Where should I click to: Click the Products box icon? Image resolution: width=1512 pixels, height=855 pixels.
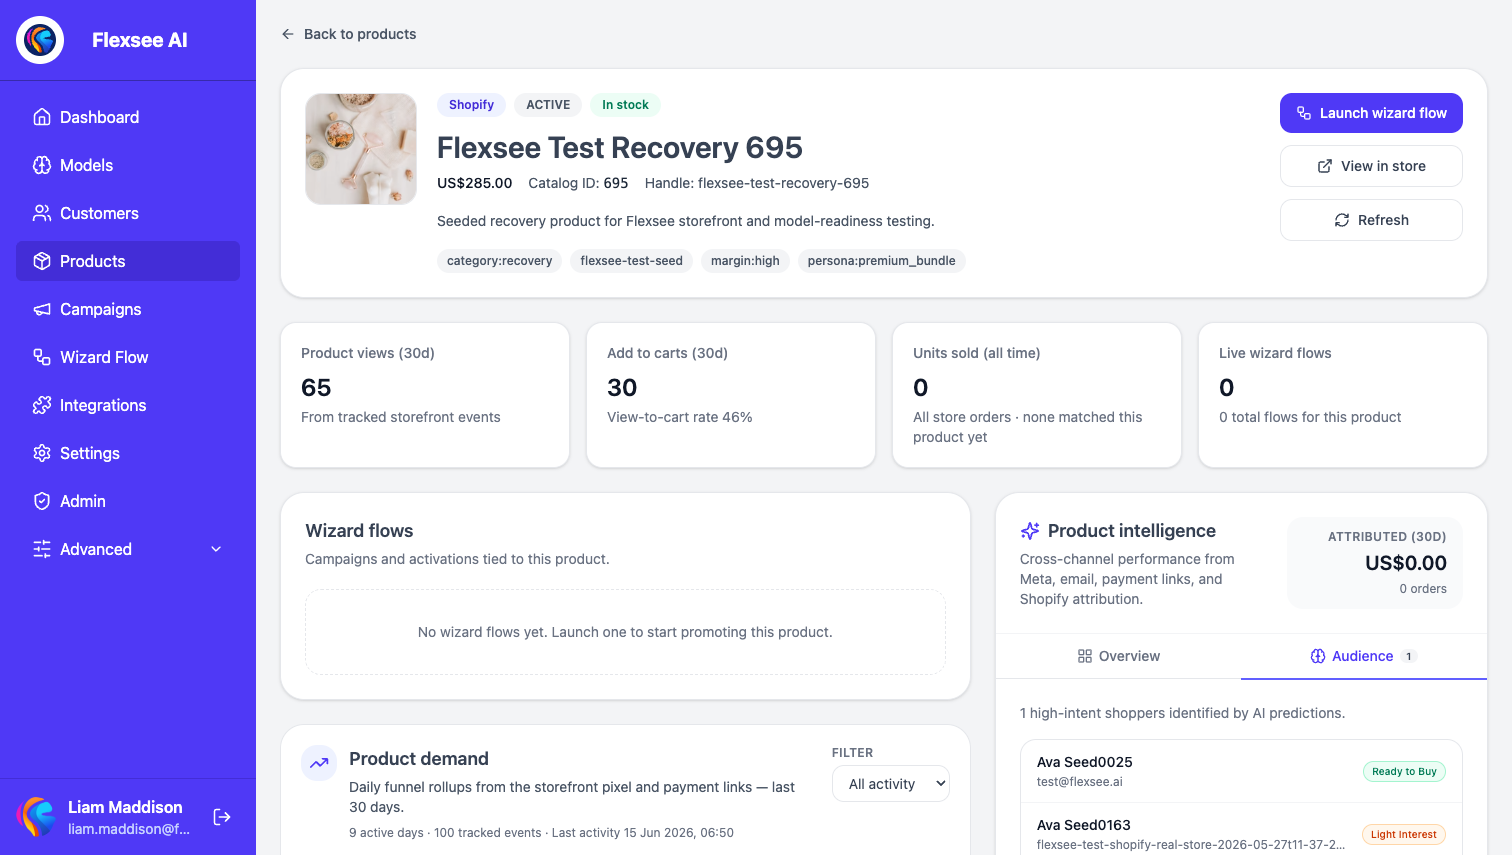(42, 261)
